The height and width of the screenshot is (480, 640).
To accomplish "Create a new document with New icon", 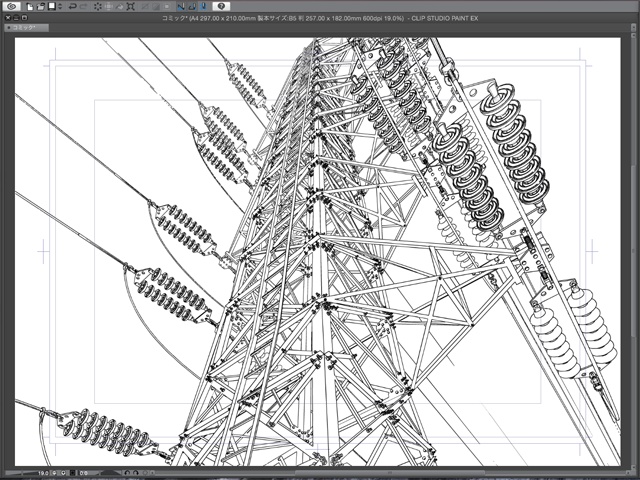I will click(x=31, y=6).
